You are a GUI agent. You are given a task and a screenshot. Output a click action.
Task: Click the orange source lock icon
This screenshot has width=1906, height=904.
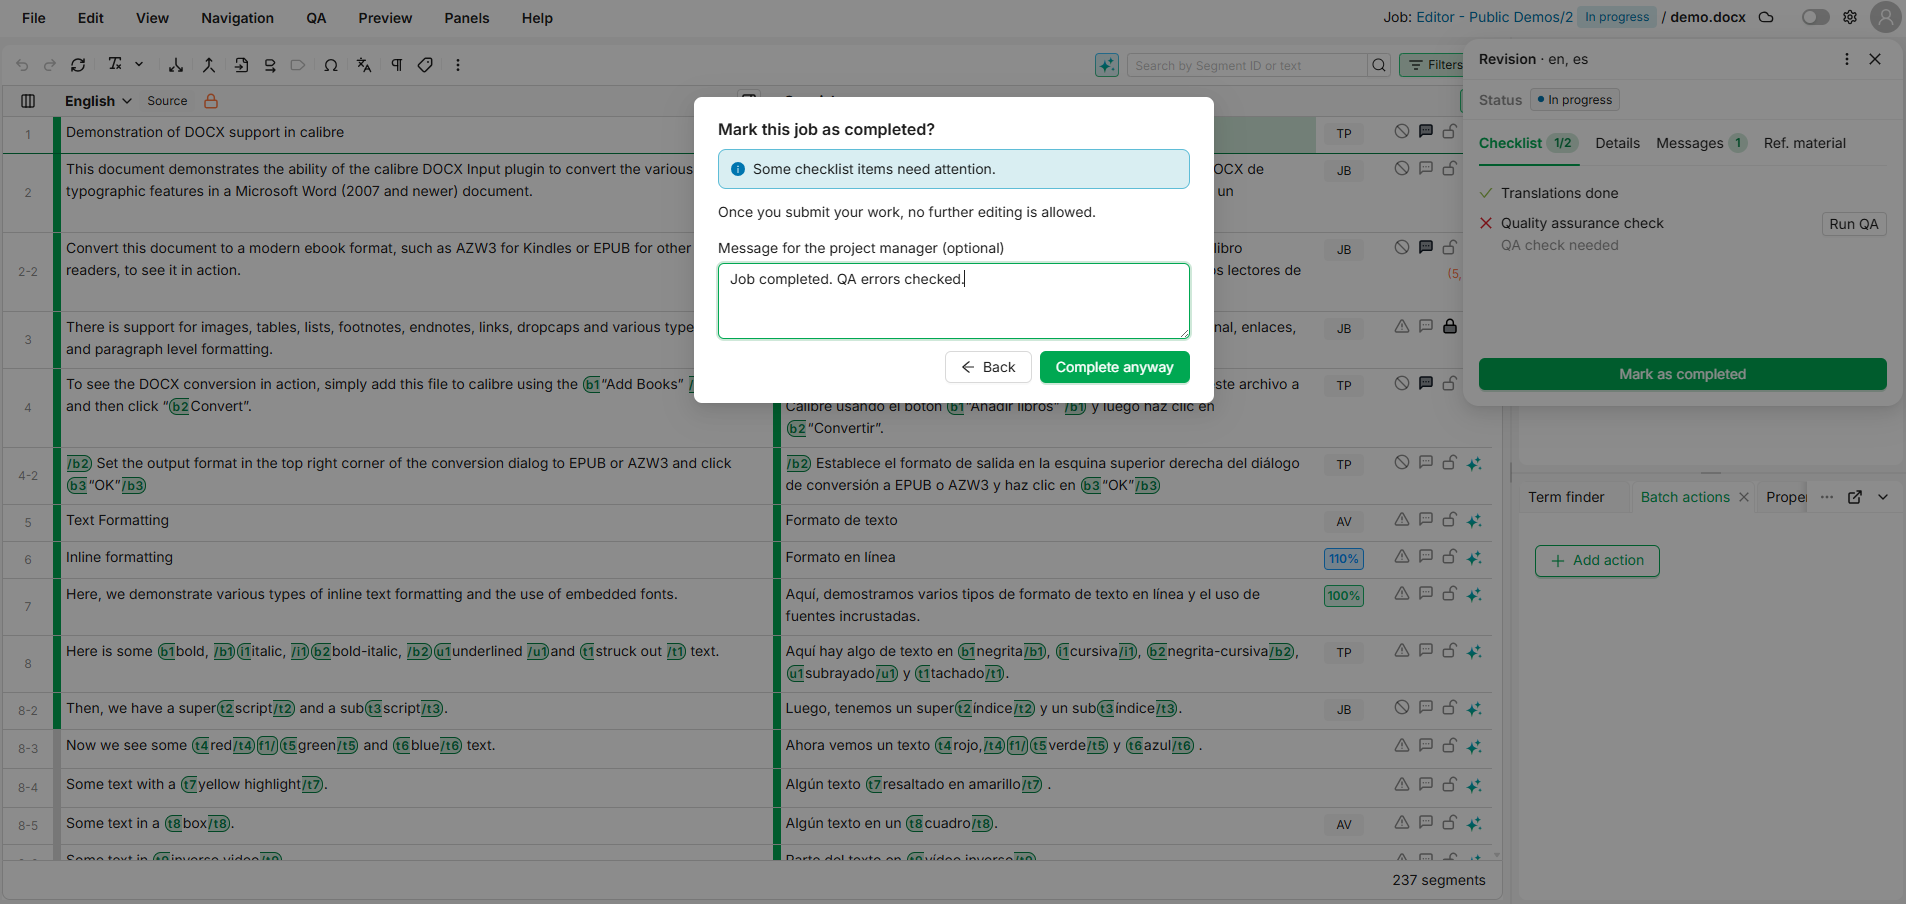click(211, 101)
